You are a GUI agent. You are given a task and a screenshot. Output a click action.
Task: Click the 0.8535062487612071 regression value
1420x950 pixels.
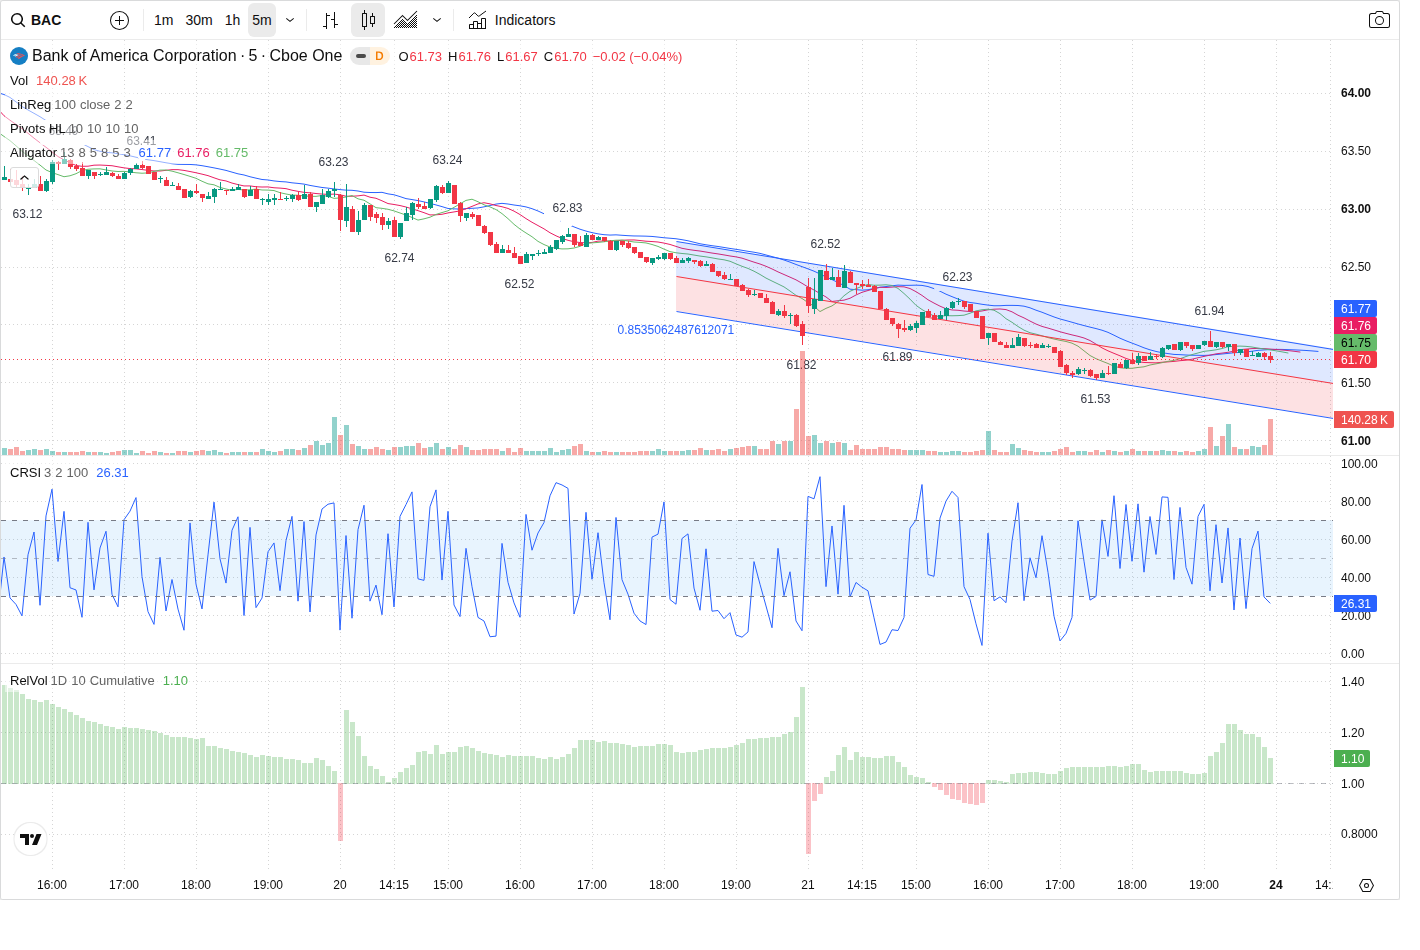(675, 330)
